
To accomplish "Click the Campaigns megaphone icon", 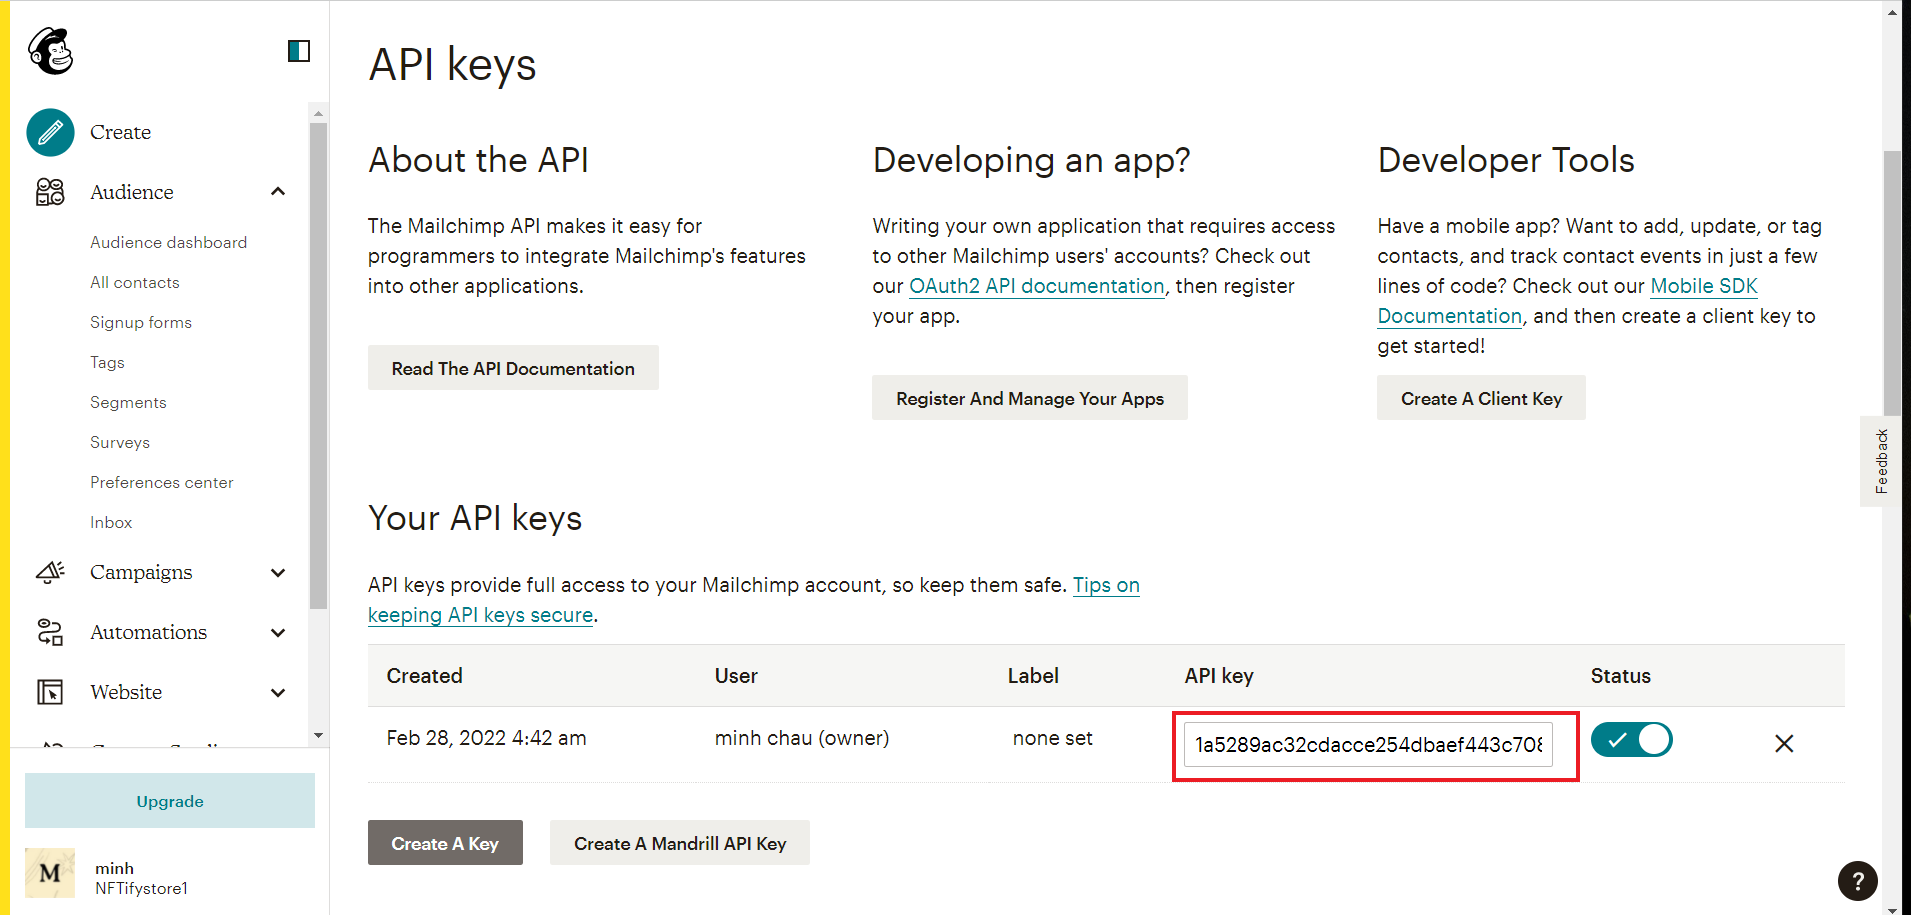I will click(x=50, y=572).
